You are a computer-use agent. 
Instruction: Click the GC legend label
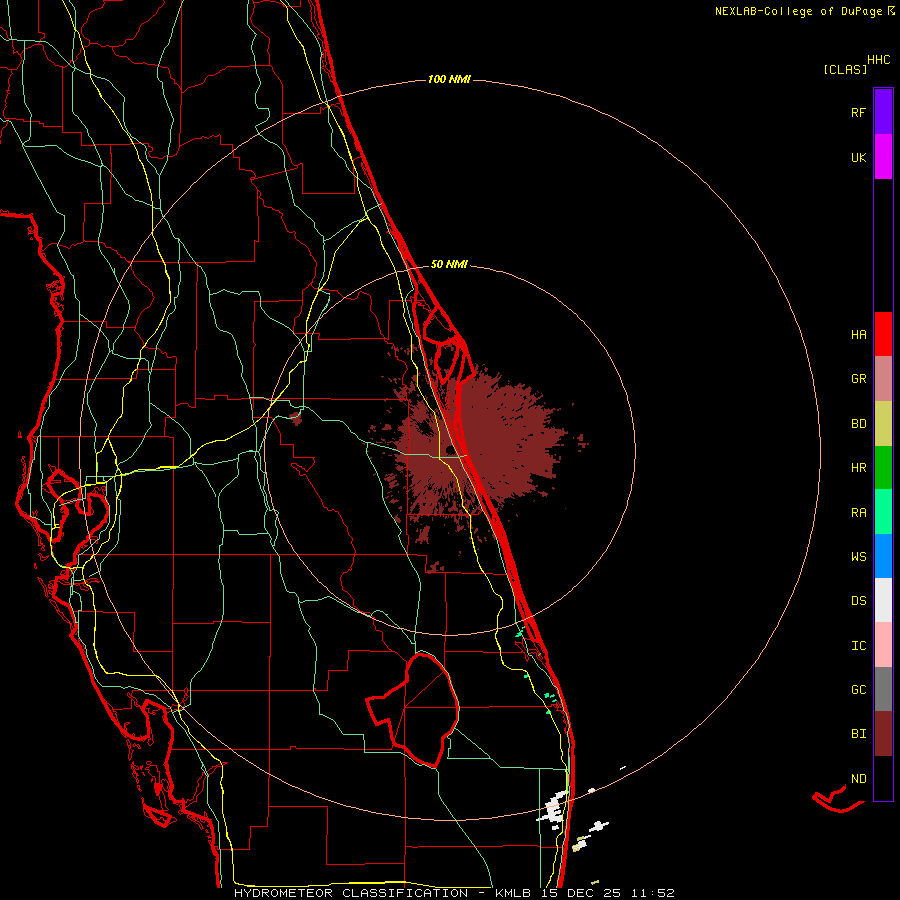[858, 690]
